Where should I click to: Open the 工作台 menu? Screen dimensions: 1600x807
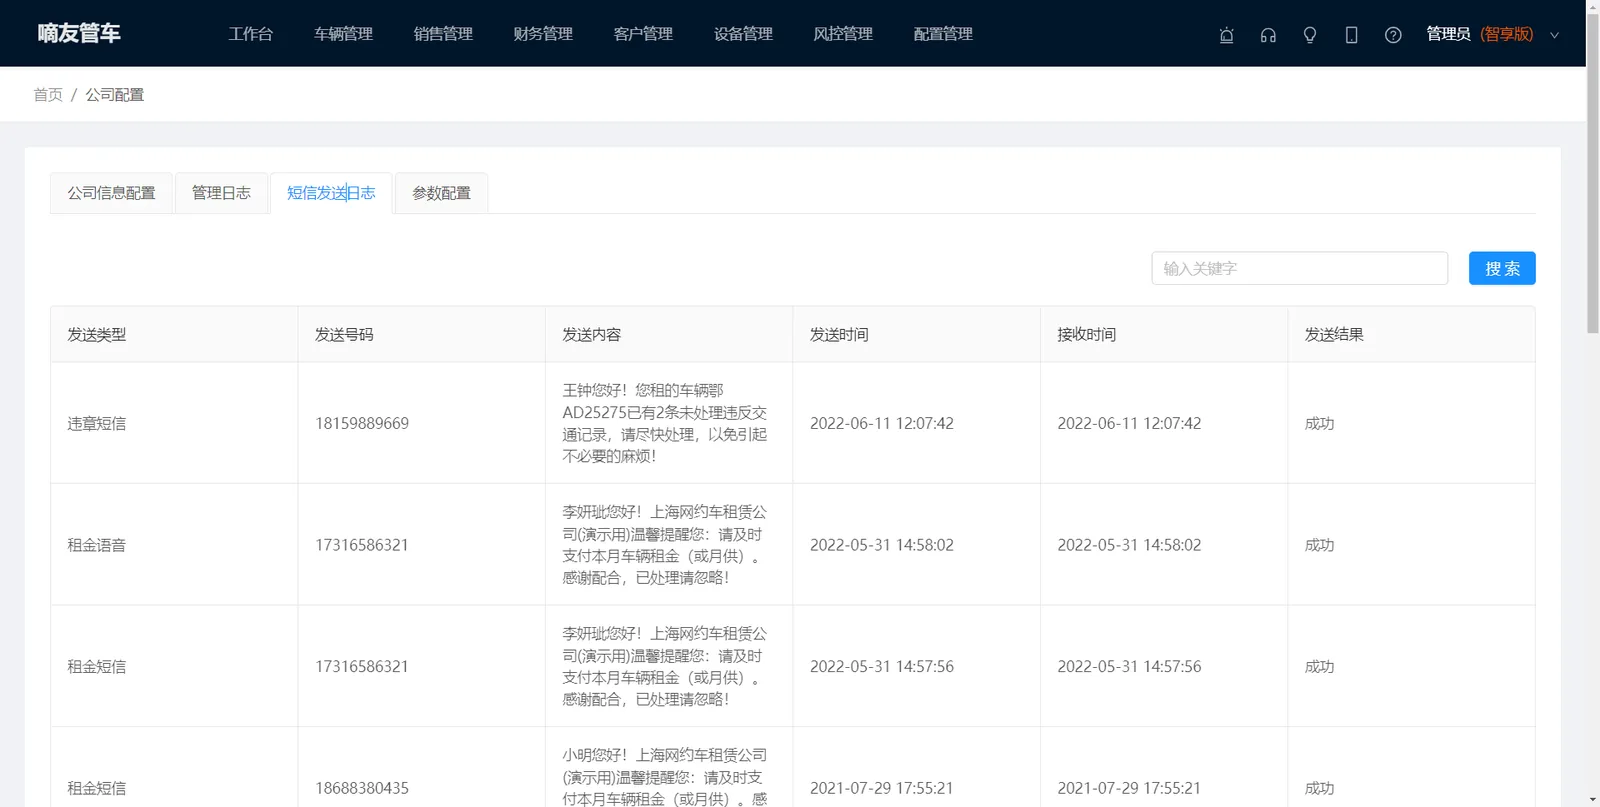(x=250, y=34)
